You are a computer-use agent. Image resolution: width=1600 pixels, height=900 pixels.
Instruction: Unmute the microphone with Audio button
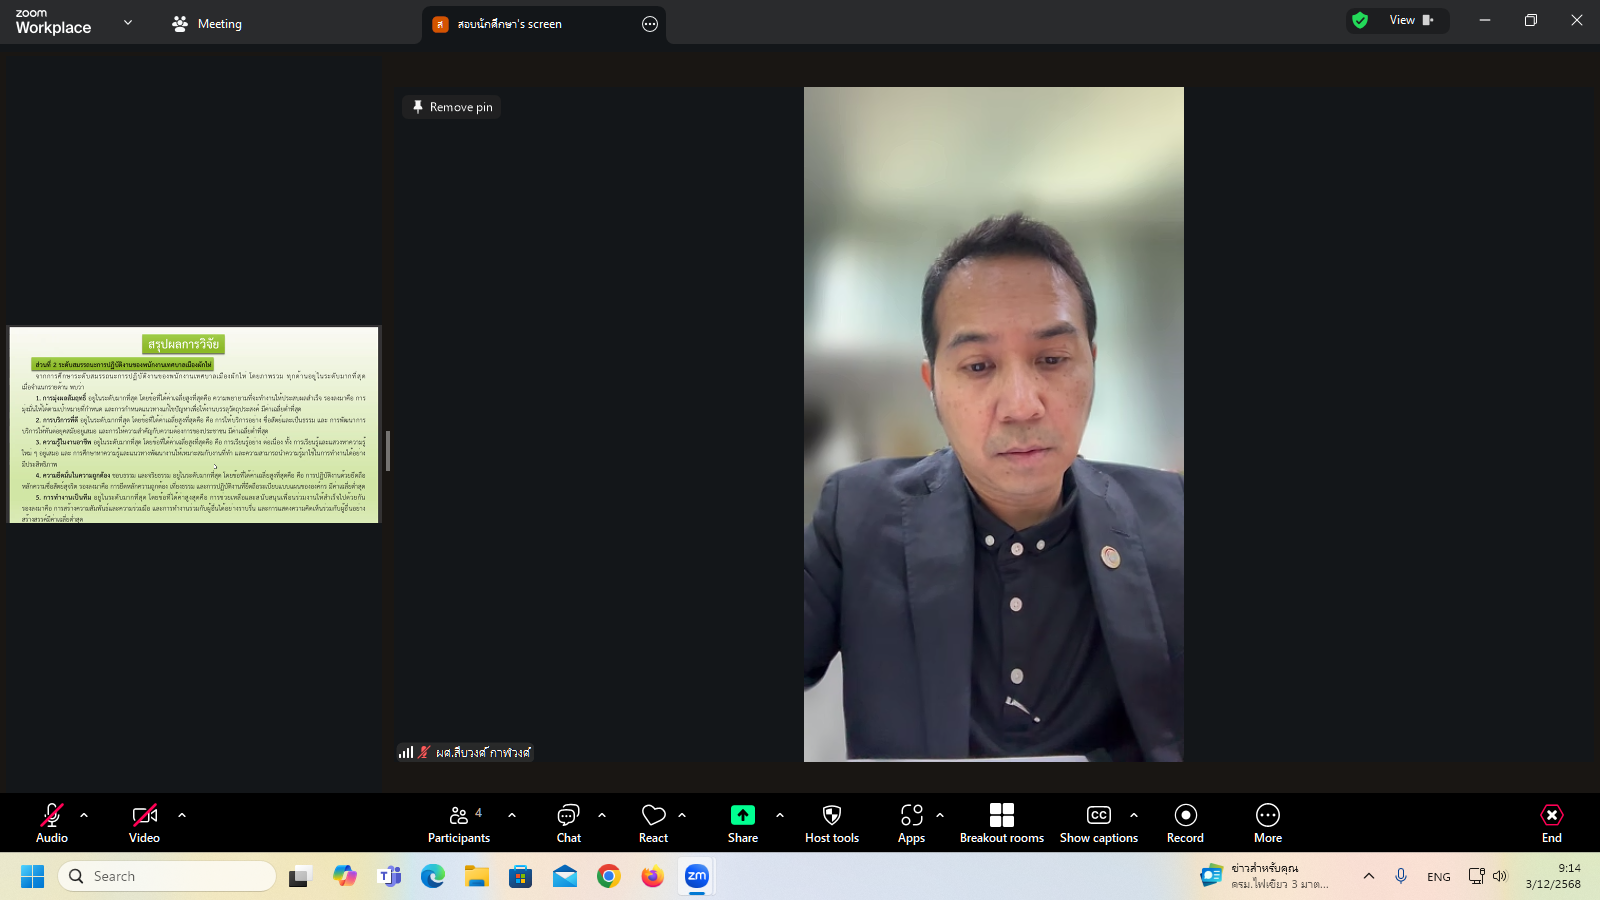click(x=52, y=822)
